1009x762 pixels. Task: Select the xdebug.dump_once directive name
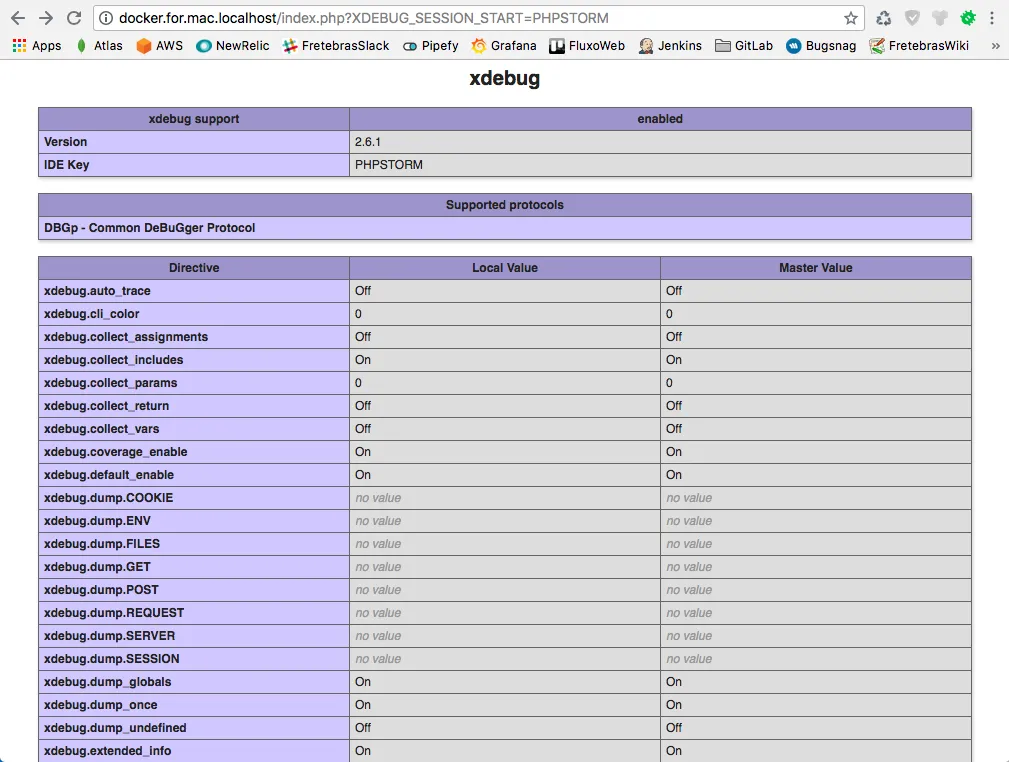(100, 705)
